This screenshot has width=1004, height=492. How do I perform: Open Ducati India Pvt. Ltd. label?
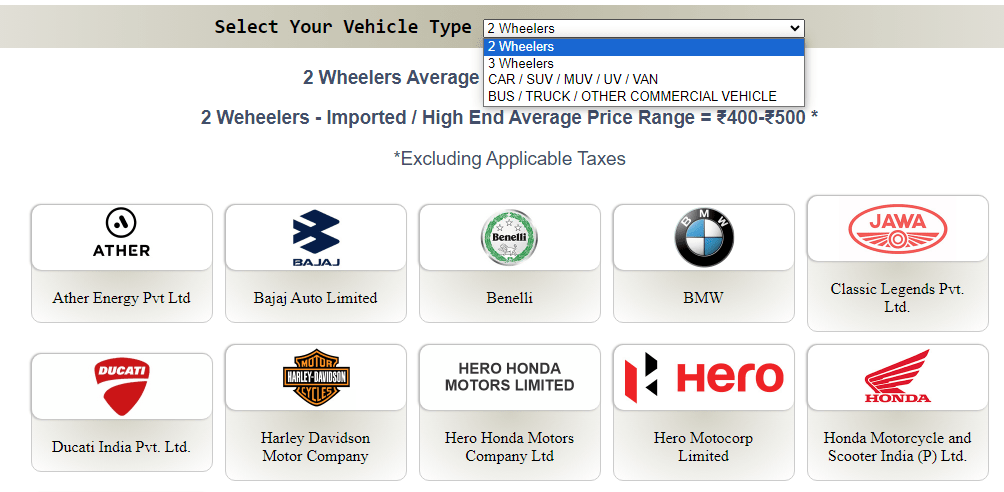click(x=122, y=447)
